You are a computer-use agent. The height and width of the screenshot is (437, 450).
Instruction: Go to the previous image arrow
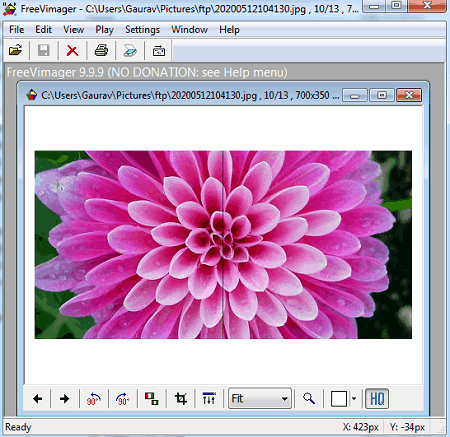pos(37,399)
